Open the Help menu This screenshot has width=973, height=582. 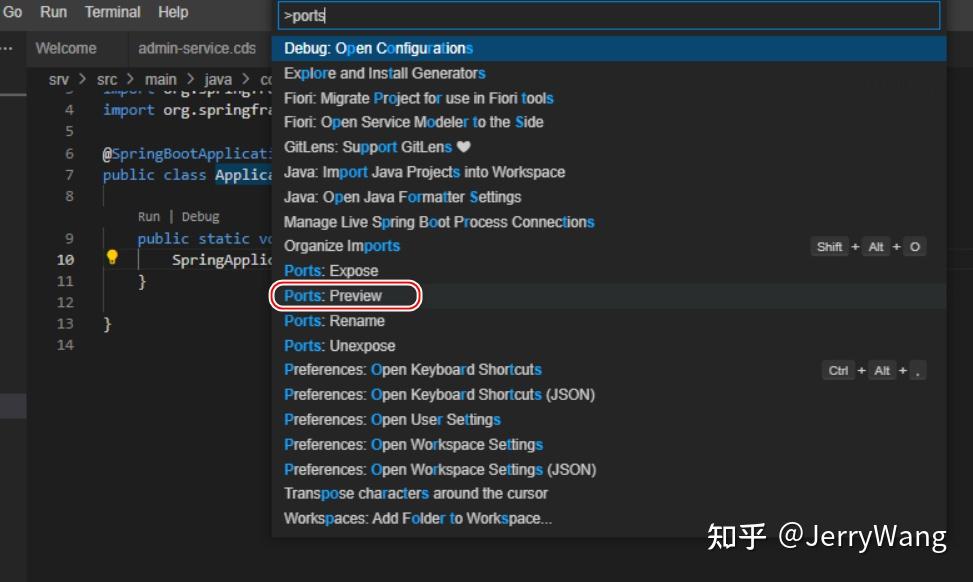[173, 12]
